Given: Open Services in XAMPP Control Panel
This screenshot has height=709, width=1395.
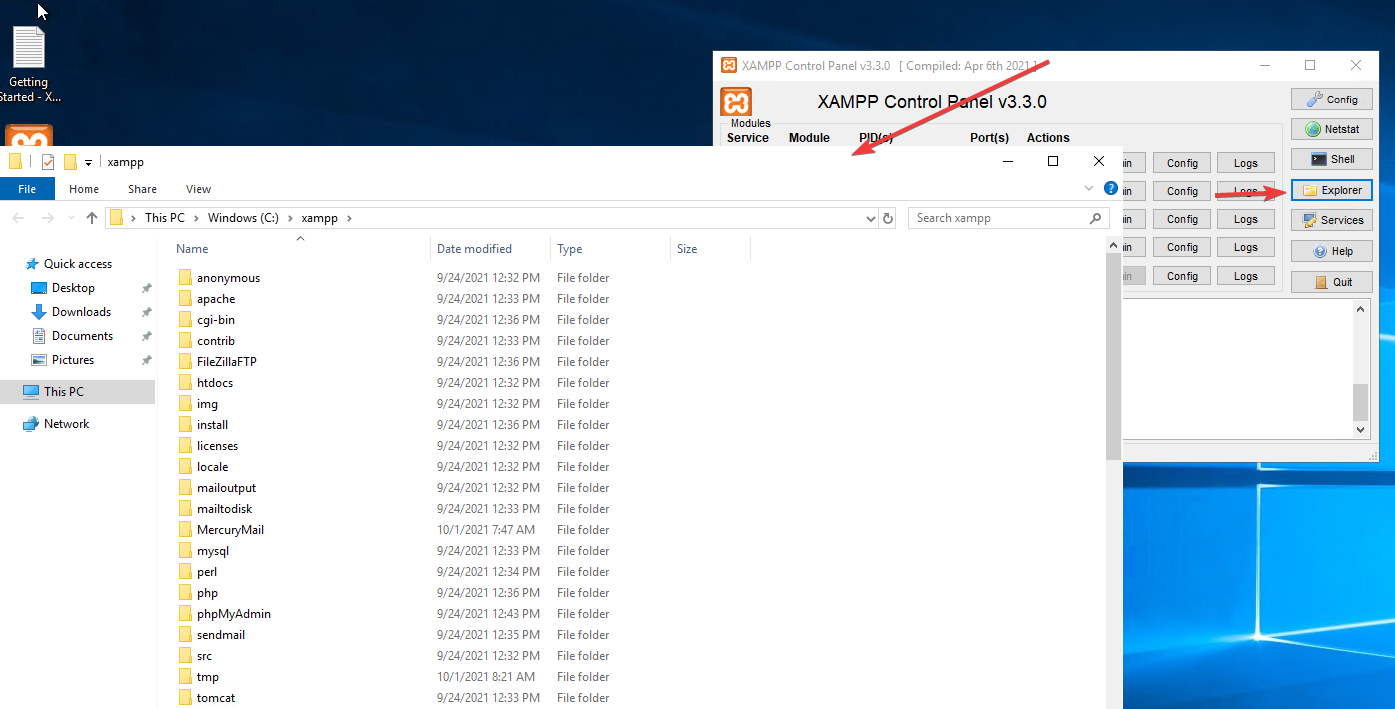Looking at the screenshot, I should 1331,220.
